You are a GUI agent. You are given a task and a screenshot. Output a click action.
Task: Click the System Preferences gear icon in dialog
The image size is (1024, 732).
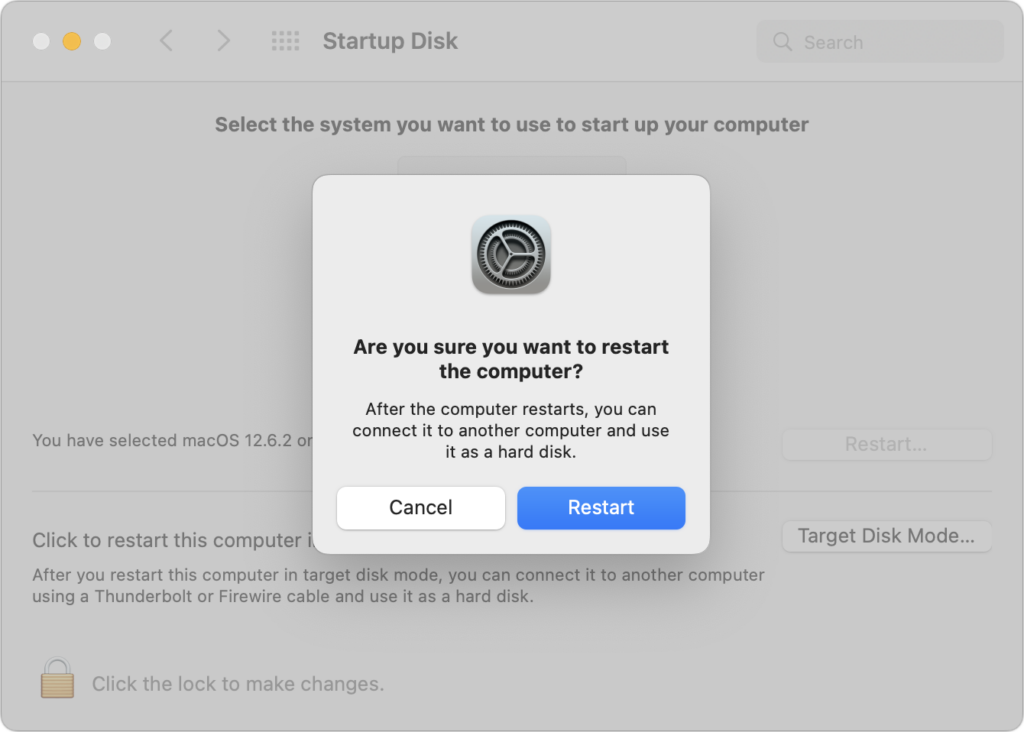tap(511, 254)
